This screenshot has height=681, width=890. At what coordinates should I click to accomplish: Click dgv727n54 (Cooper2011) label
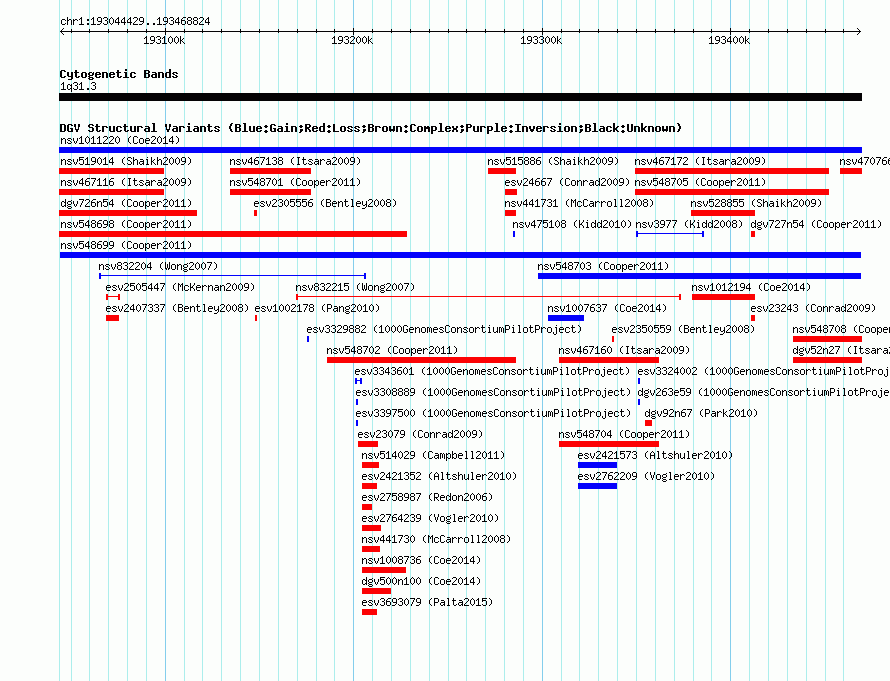816,224
